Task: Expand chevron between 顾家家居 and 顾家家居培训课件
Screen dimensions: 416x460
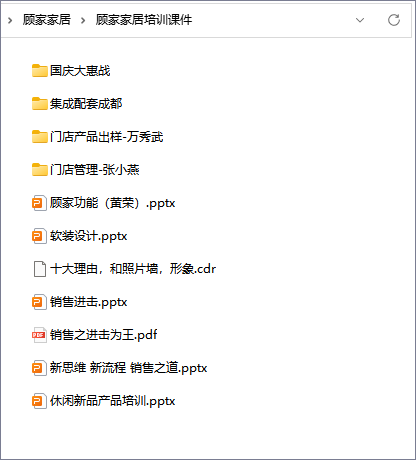Action: click(83, 20)
